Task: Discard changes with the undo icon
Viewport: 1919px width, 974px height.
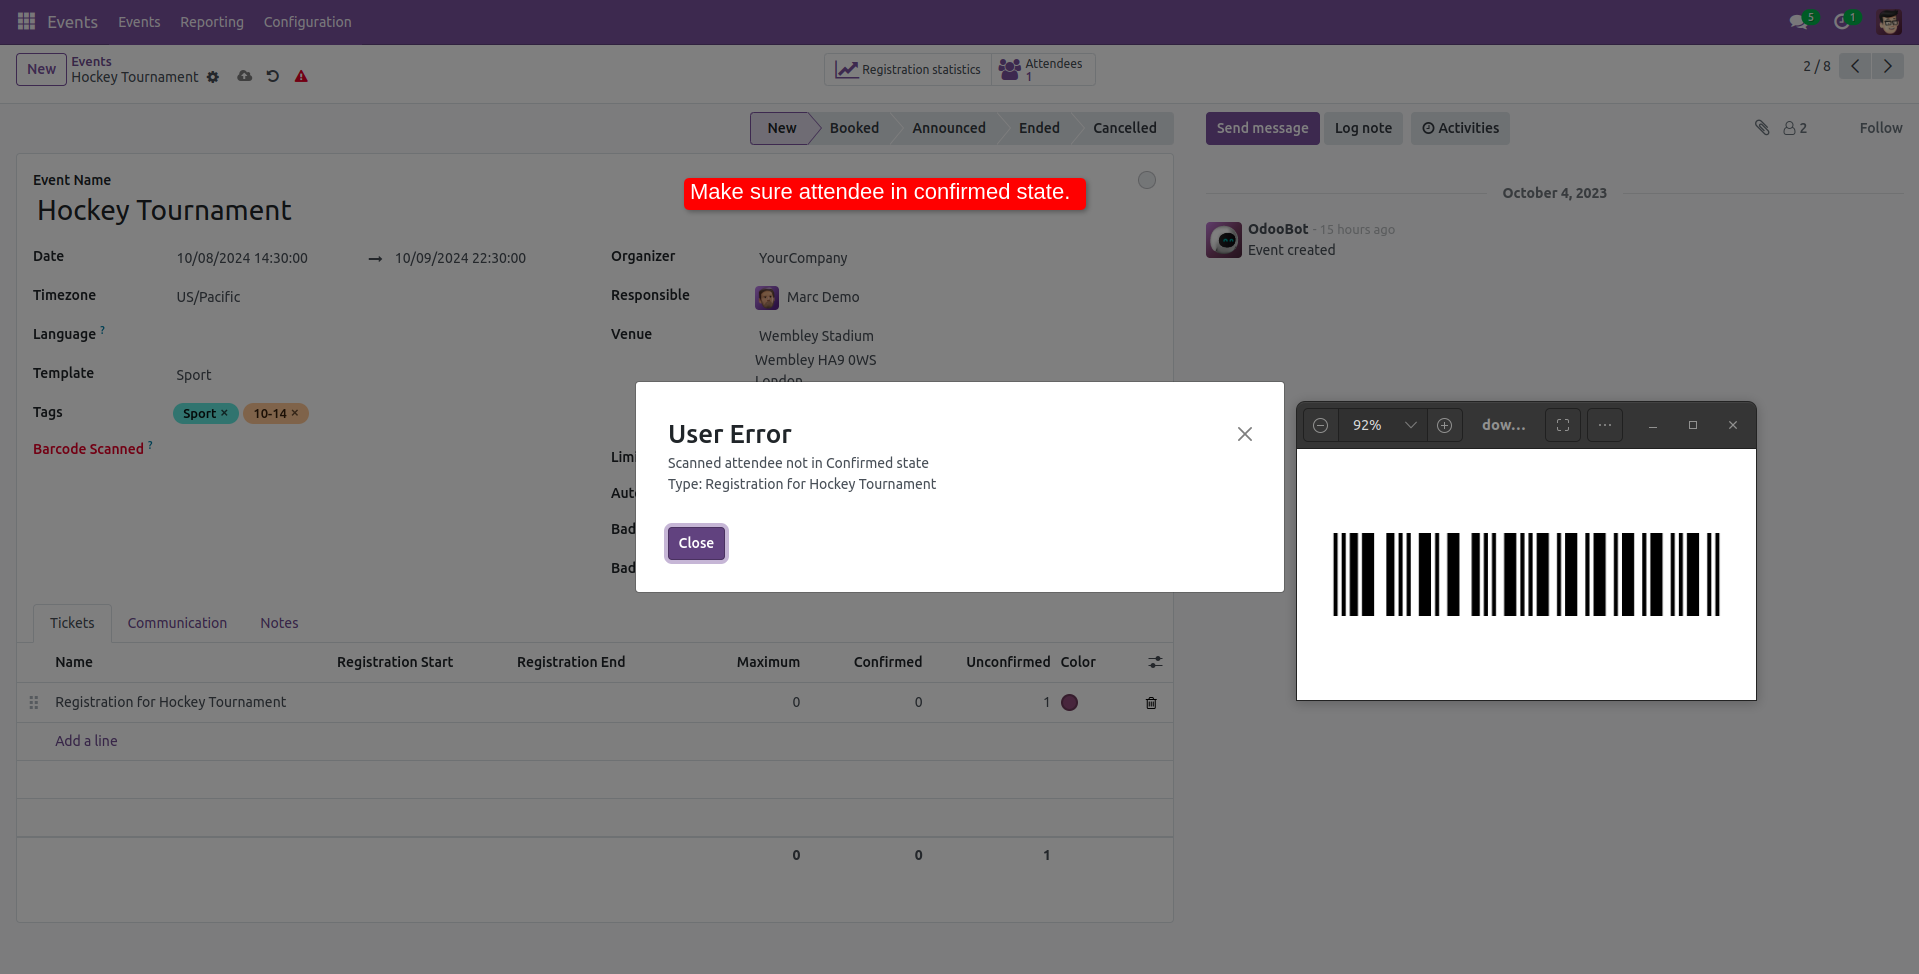Action: 272,76
